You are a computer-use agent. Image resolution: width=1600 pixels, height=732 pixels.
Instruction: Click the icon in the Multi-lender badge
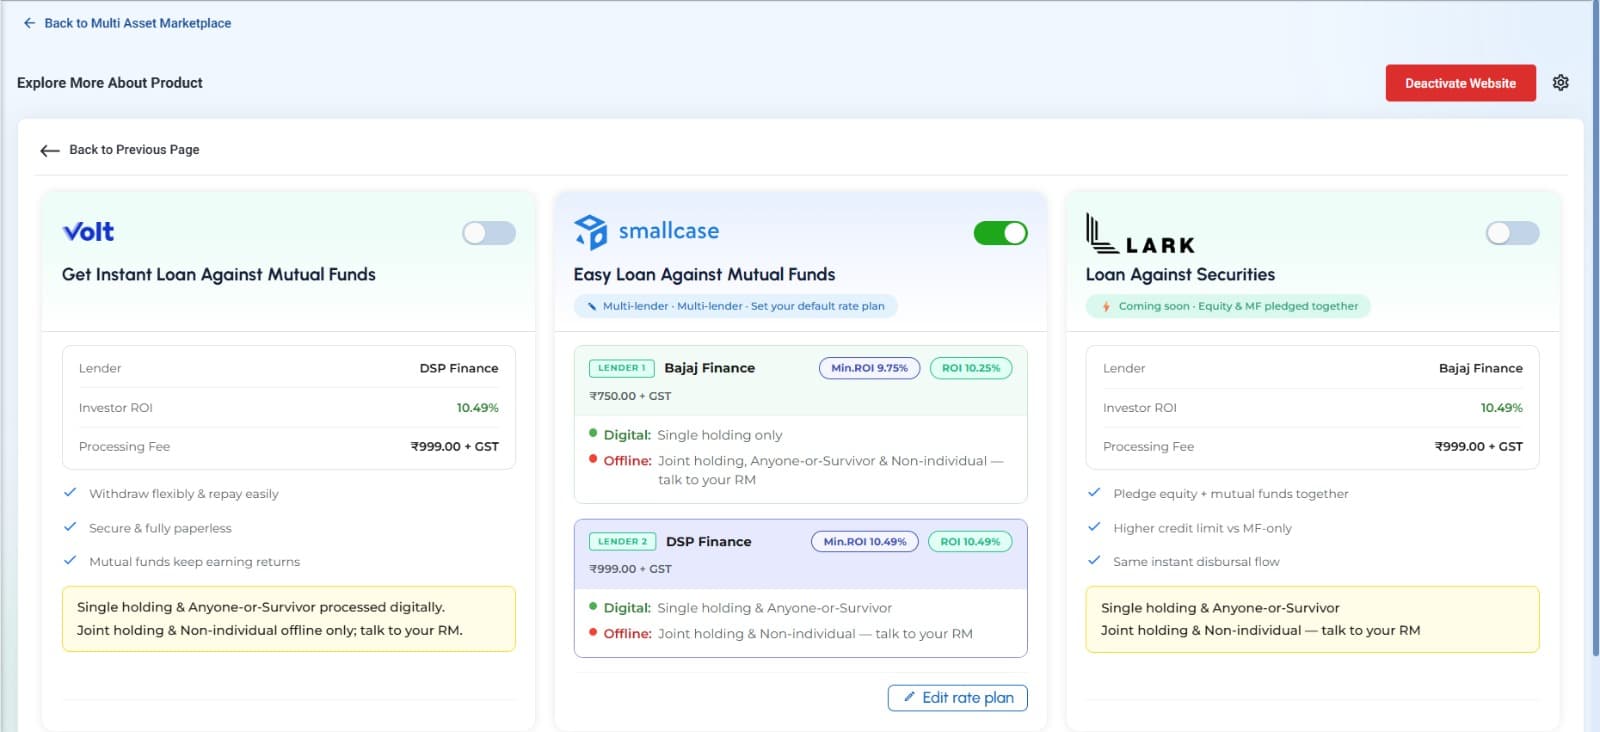592,306
